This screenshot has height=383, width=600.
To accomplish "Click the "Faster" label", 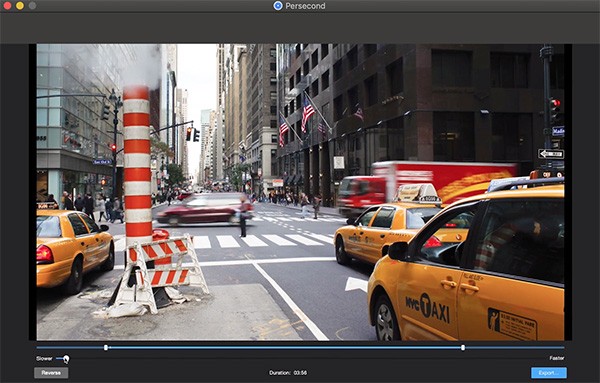I will tap(557, 358).
